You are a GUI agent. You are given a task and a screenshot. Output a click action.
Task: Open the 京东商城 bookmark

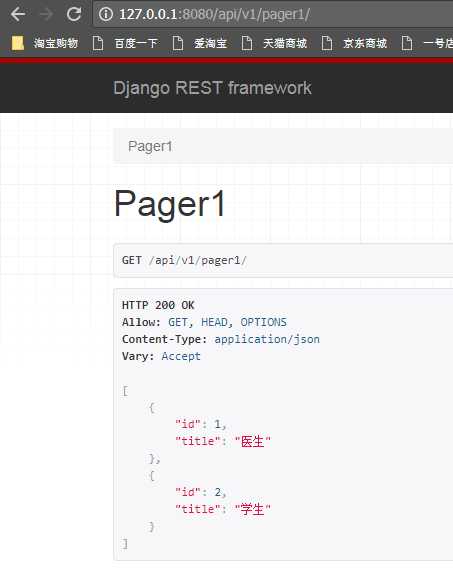[x=365, y=43]
